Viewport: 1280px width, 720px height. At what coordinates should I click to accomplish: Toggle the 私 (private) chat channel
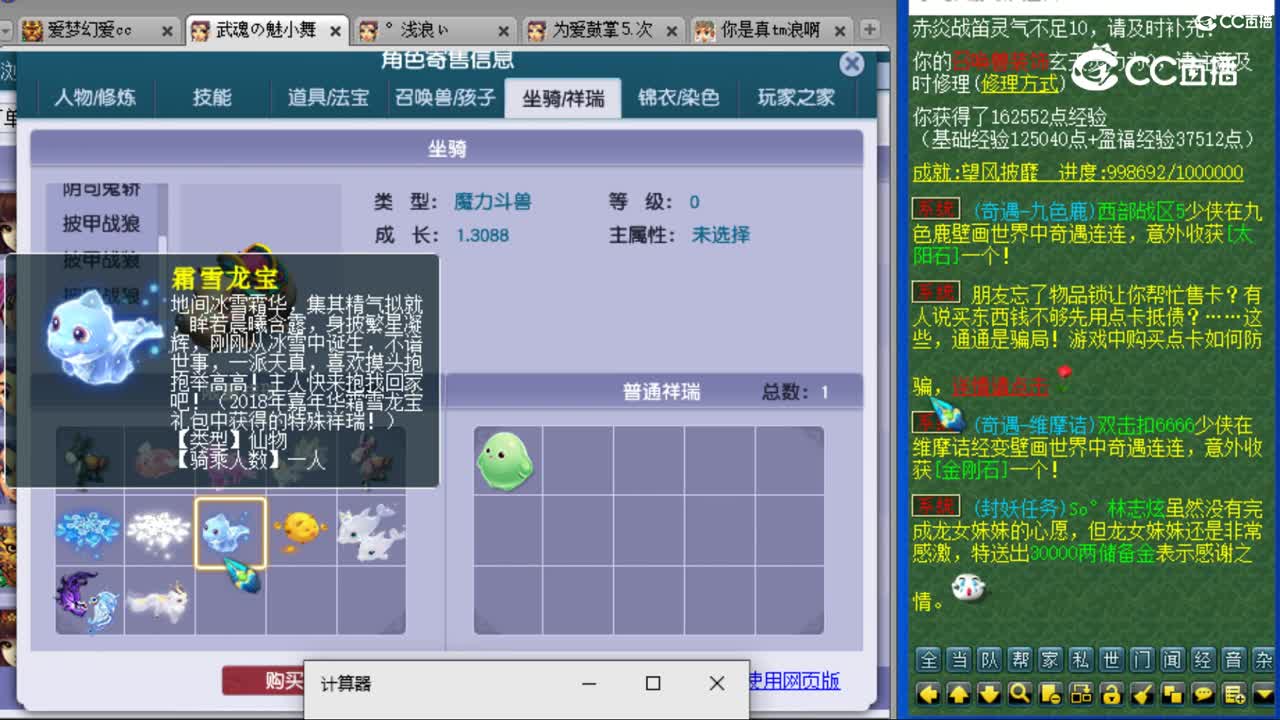click(1081, 659)
